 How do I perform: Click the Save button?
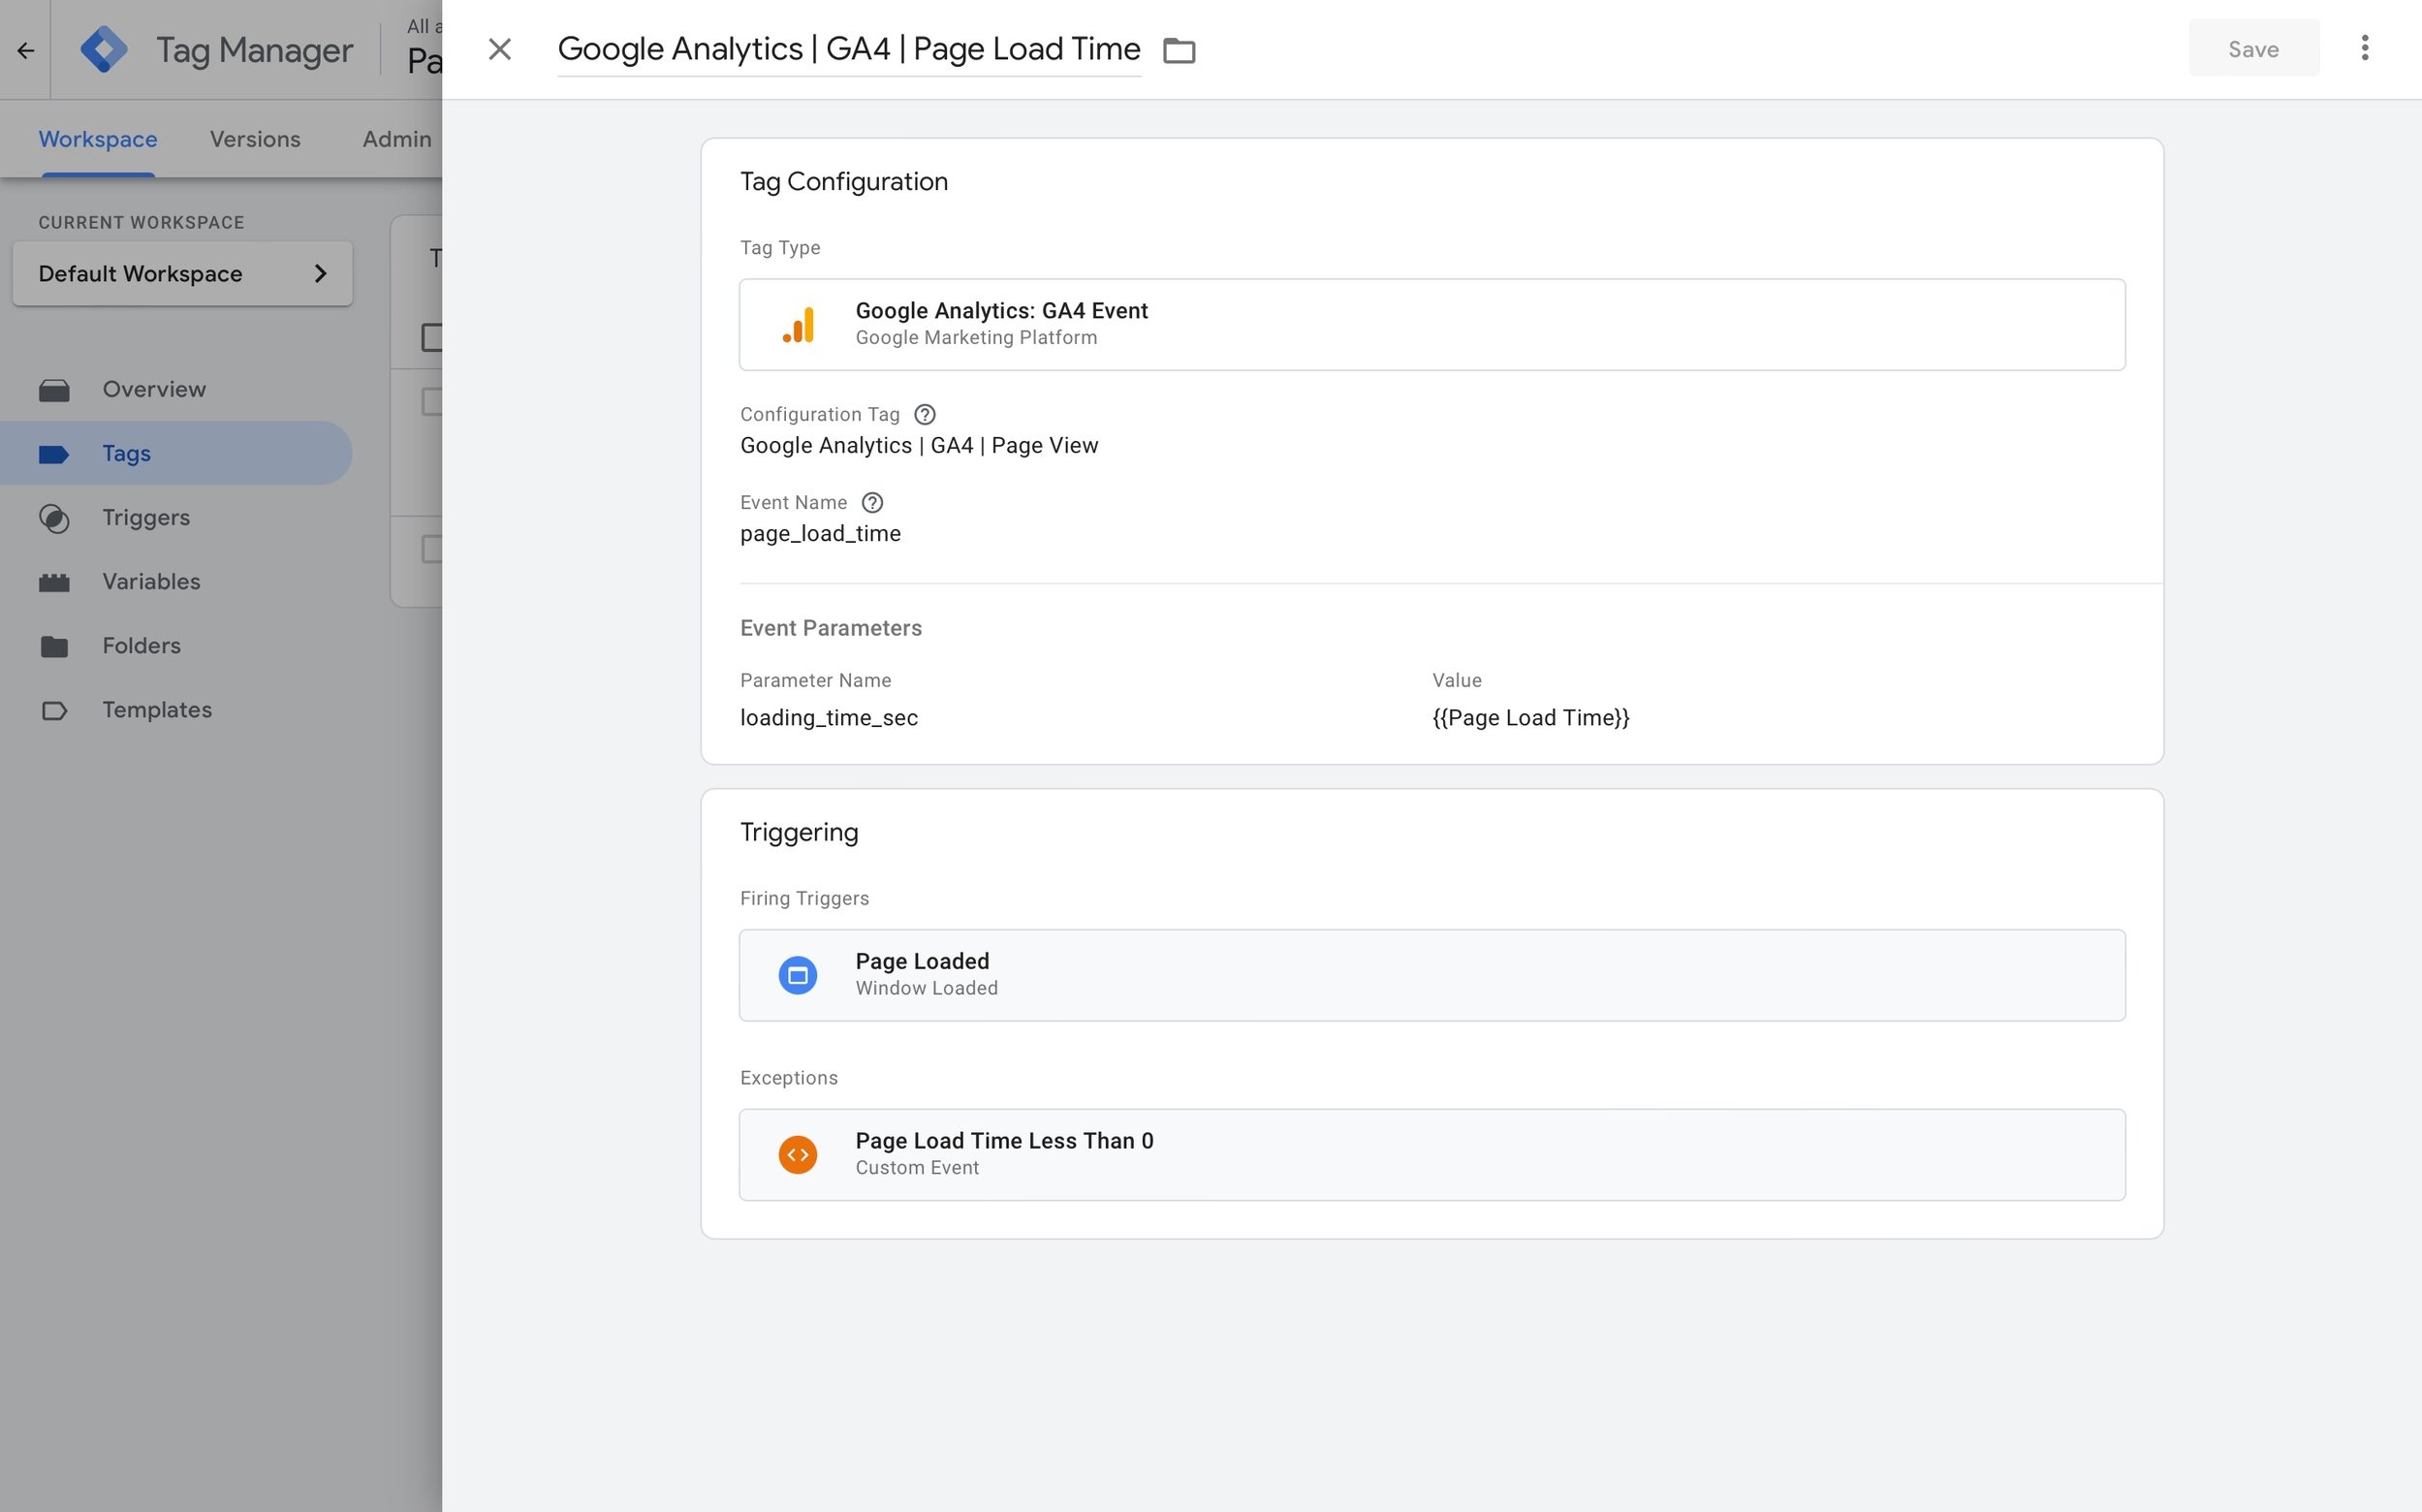click(x=2253, y=48)
